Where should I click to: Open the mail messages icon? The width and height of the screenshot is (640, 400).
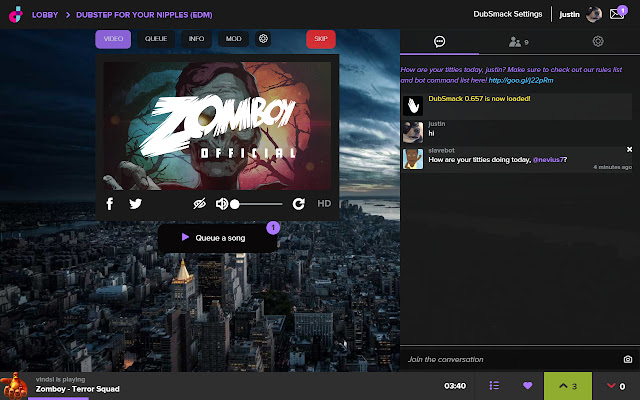[619, 13]
